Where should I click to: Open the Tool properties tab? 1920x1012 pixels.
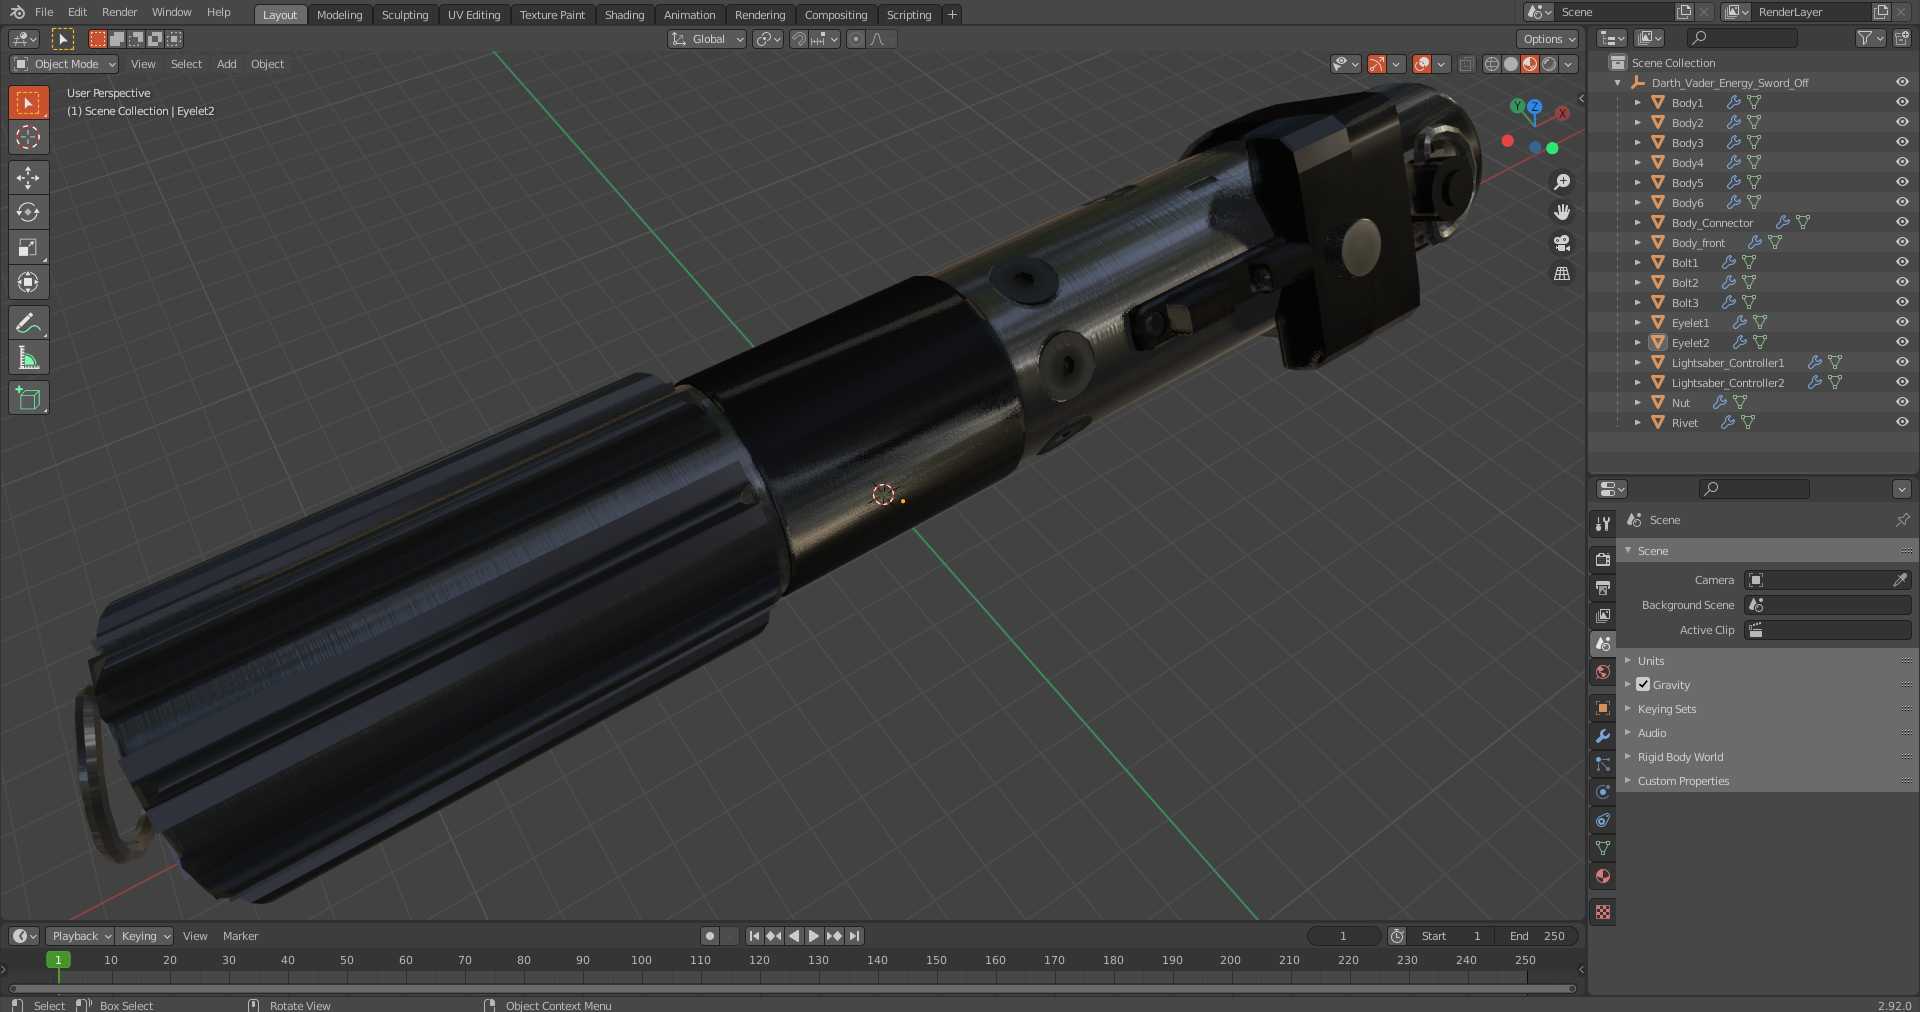tap(1603, 524)
